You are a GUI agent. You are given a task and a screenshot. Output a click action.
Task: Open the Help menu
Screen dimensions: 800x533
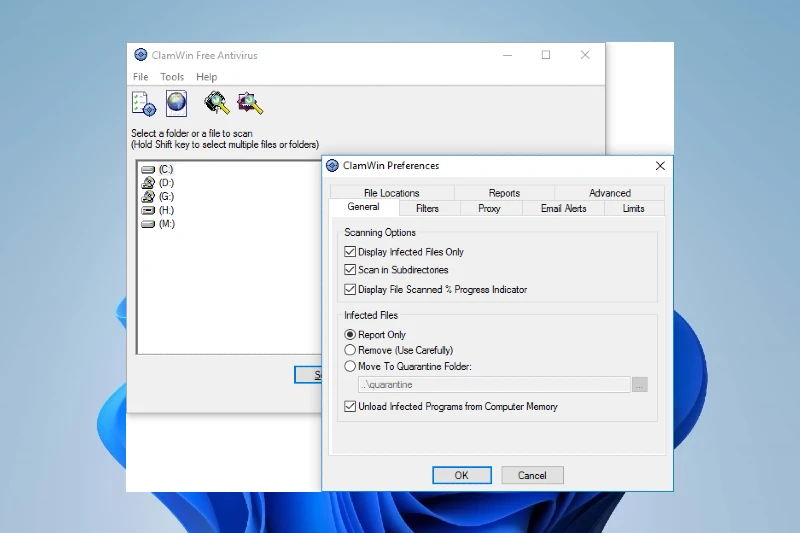coord(207,77)
